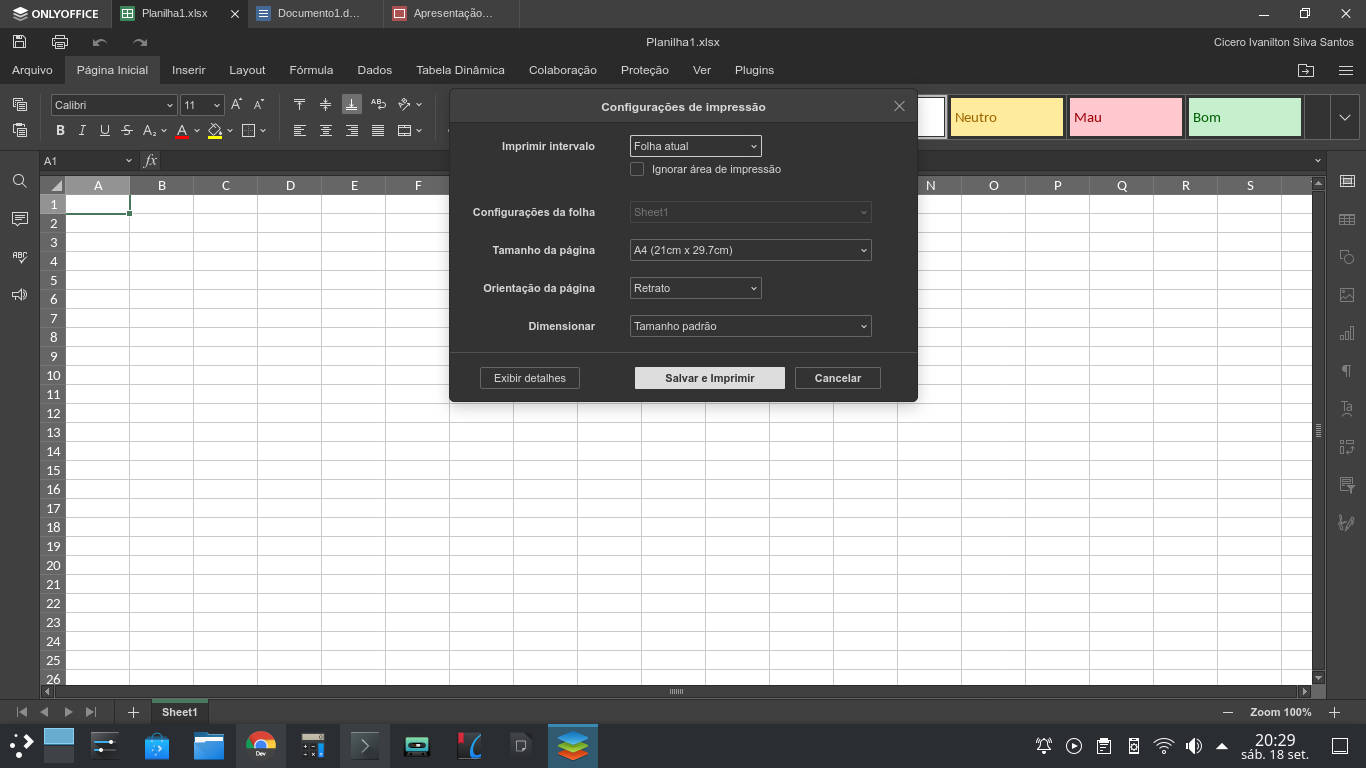
Task: Open Chart settings in the right sidebar
Action: point(1347,331)
